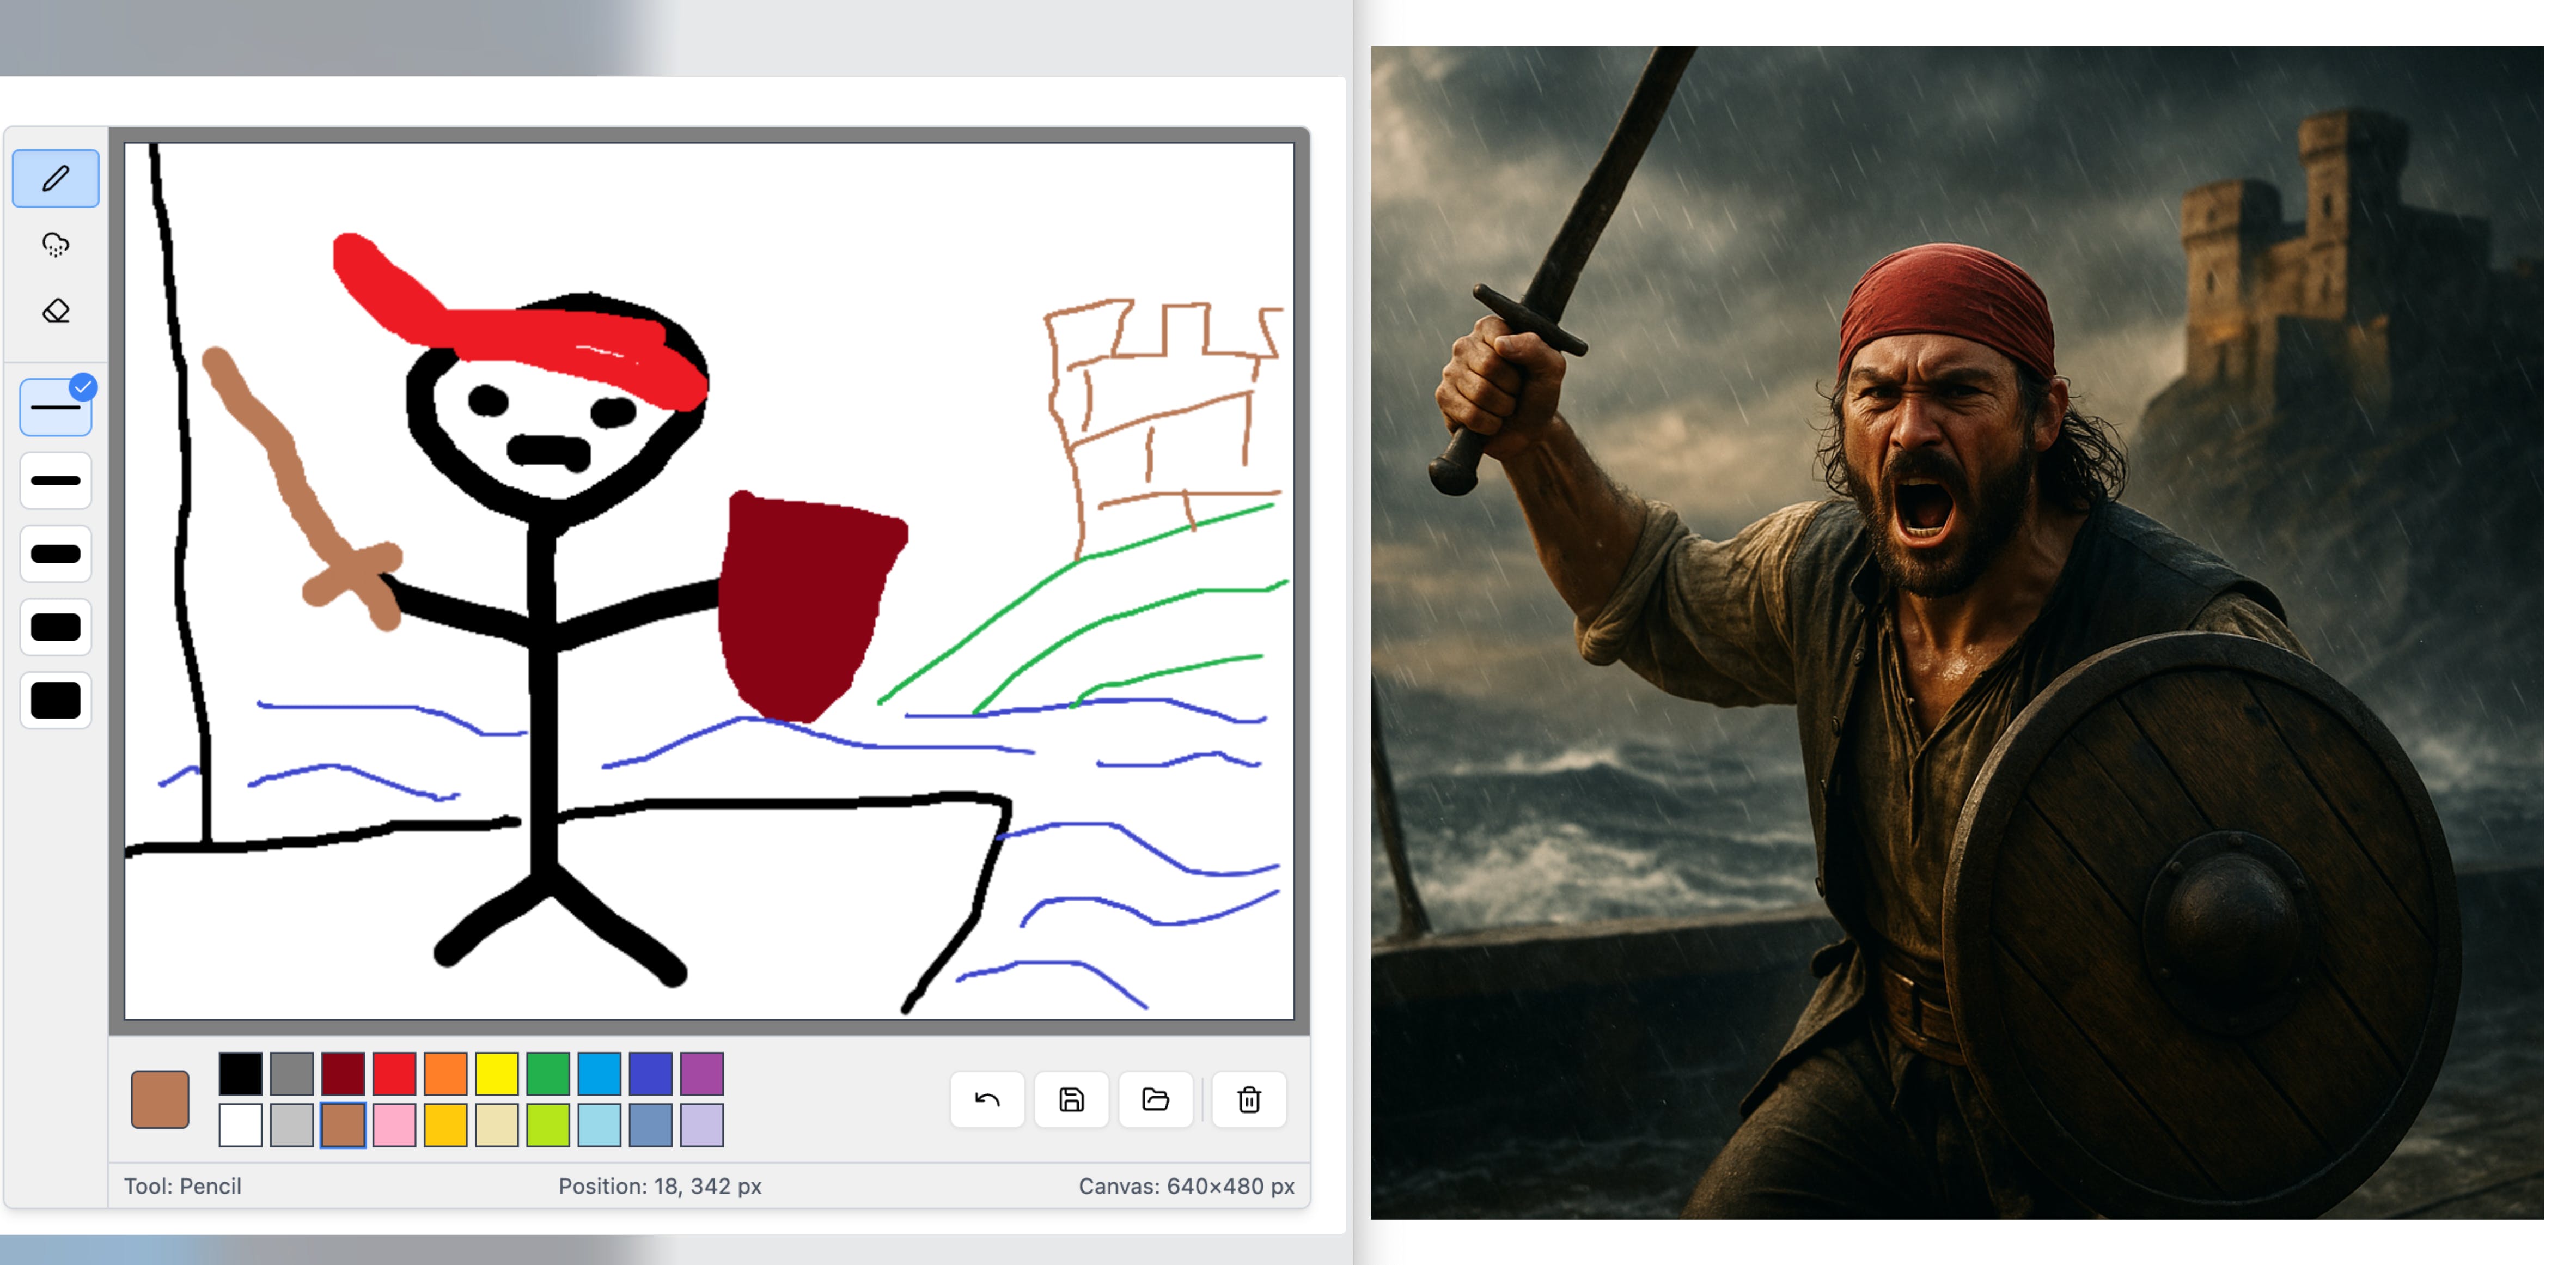Pick the black color swatch
Screen dimensions: 2576x1265
point(240,1073)
